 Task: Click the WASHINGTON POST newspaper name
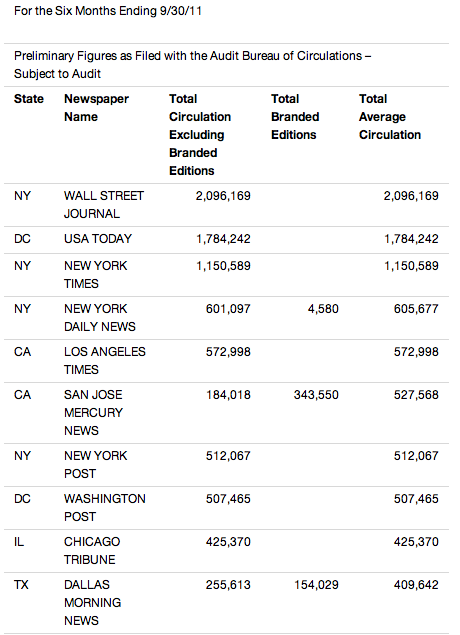click(104, 507)
